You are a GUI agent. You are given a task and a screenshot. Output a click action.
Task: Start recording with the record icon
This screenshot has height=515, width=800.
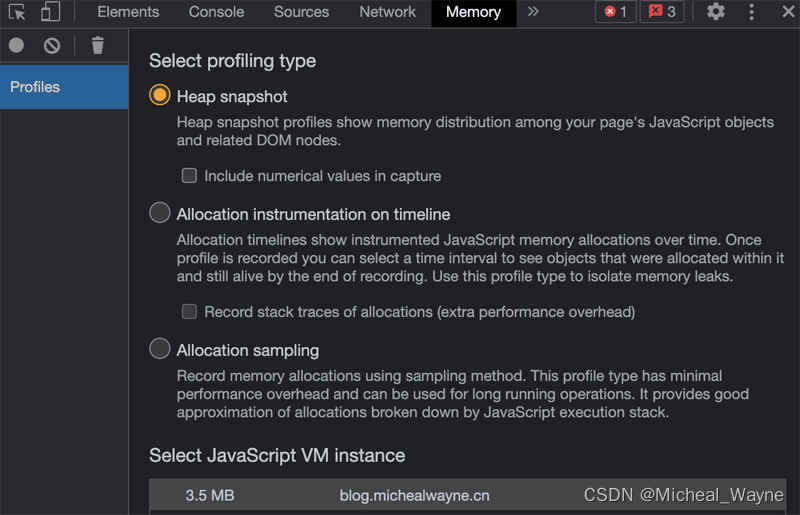pyautogui.click(x=16, y=45)
